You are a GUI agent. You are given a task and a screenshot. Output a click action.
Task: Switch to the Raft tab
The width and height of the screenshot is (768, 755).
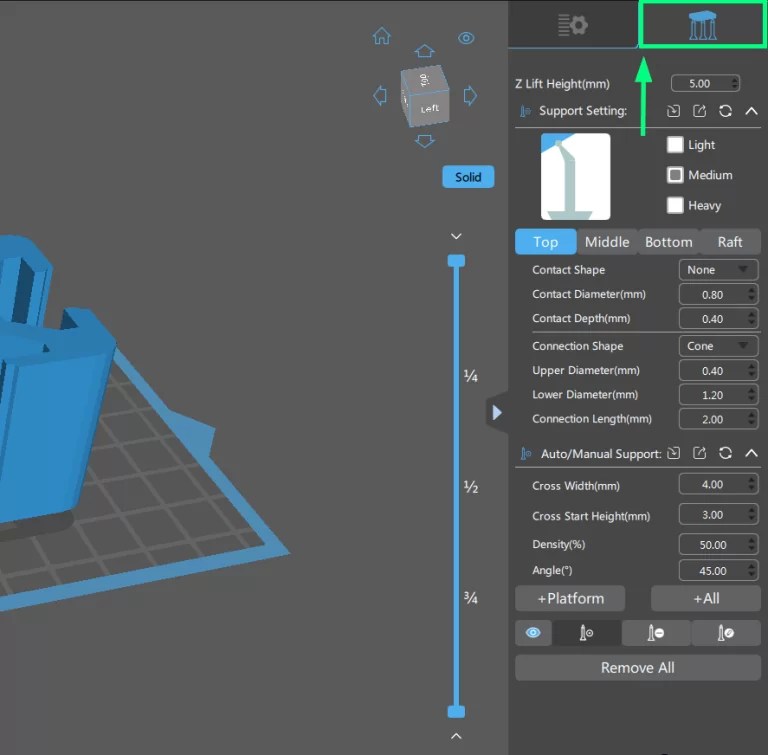click(x=730, y=242)
